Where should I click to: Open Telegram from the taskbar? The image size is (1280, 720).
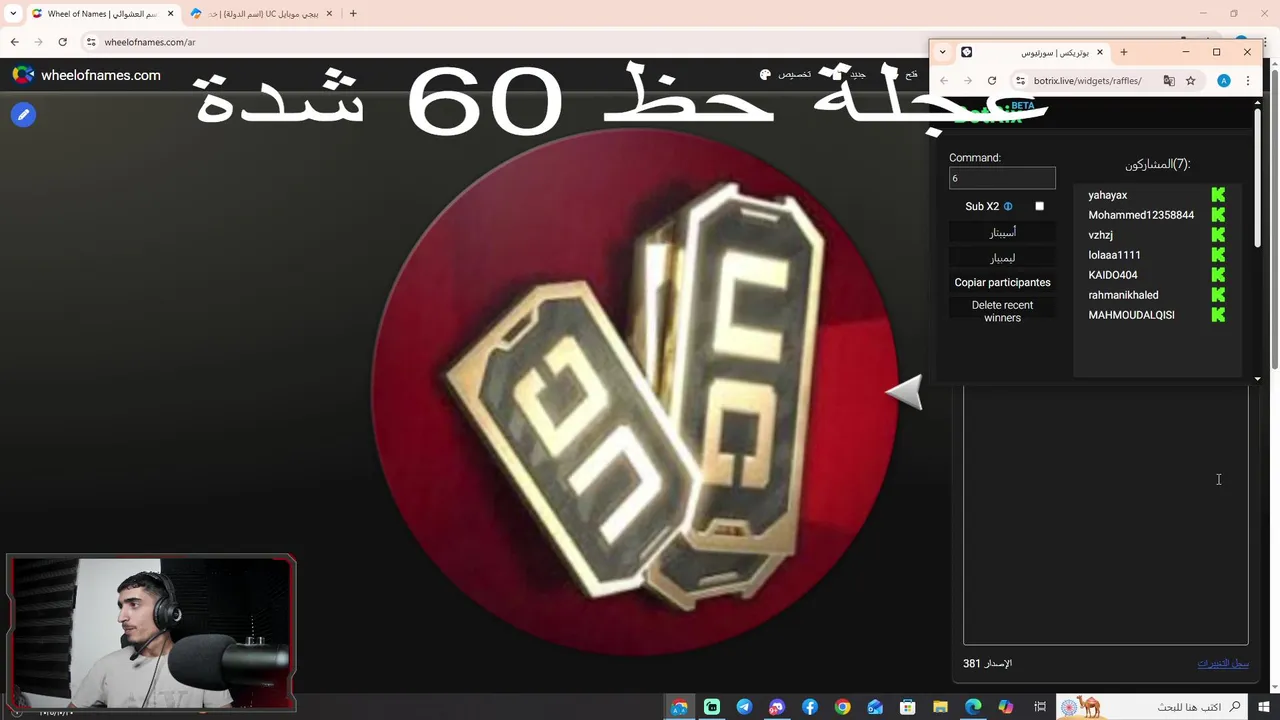[x=744, y=707]
